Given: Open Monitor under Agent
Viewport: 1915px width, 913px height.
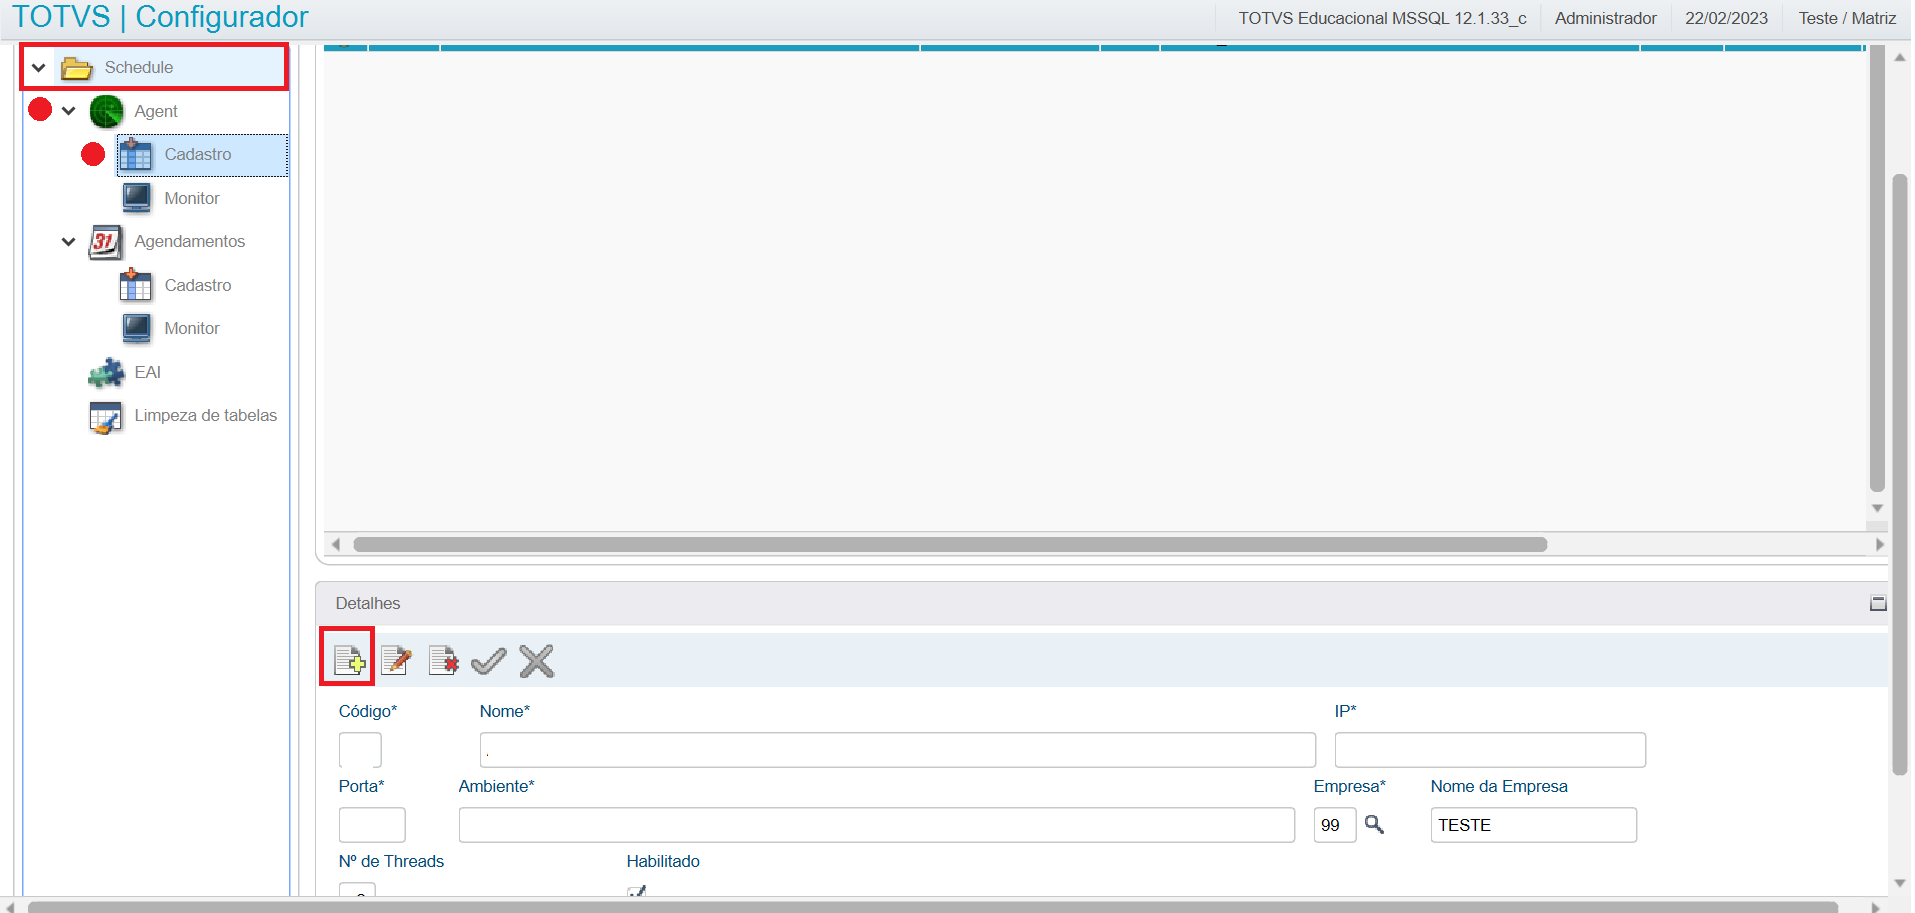Looking at the screenshot, I should point(192,198).
